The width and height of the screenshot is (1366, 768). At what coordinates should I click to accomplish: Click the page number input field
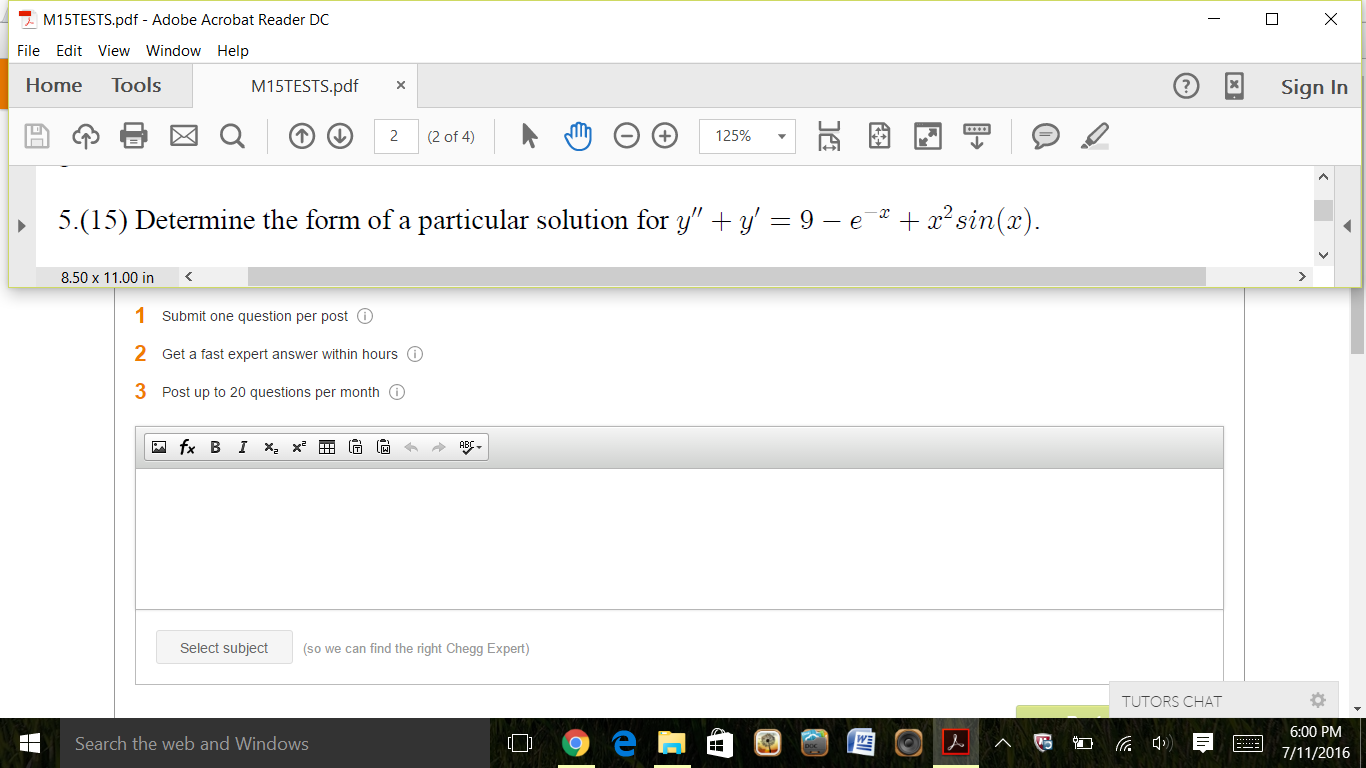point(395,136)
